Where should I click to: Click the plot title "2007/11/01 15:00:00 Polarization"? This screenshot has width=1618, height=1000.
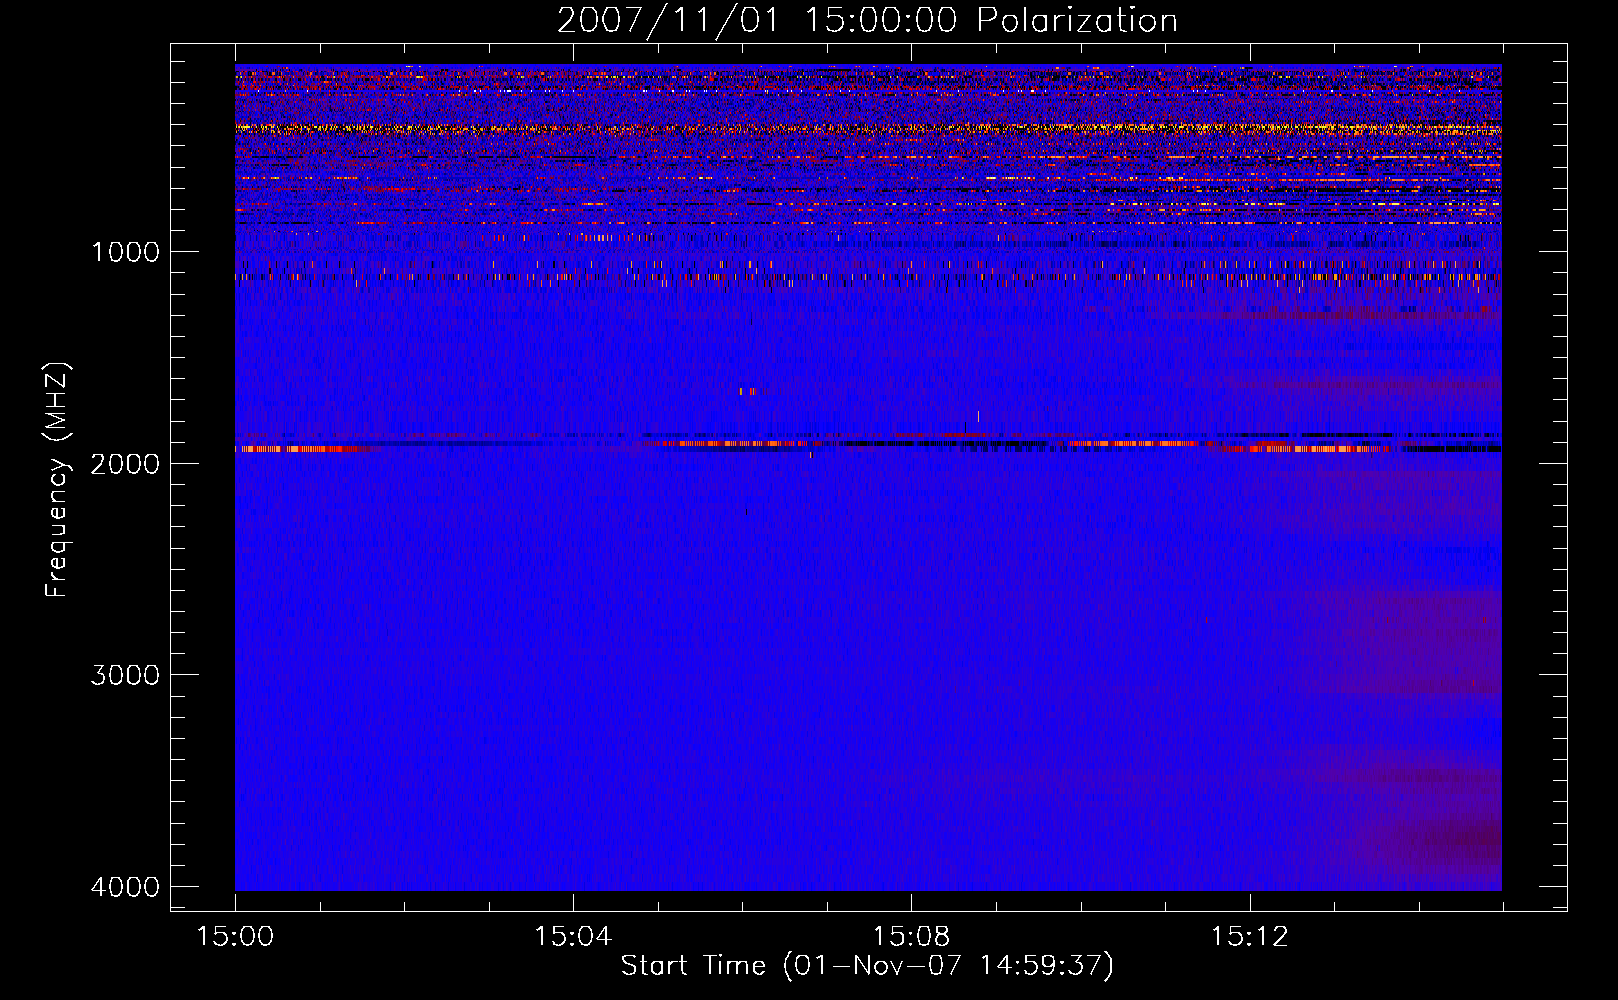click(x=867, y=21)
